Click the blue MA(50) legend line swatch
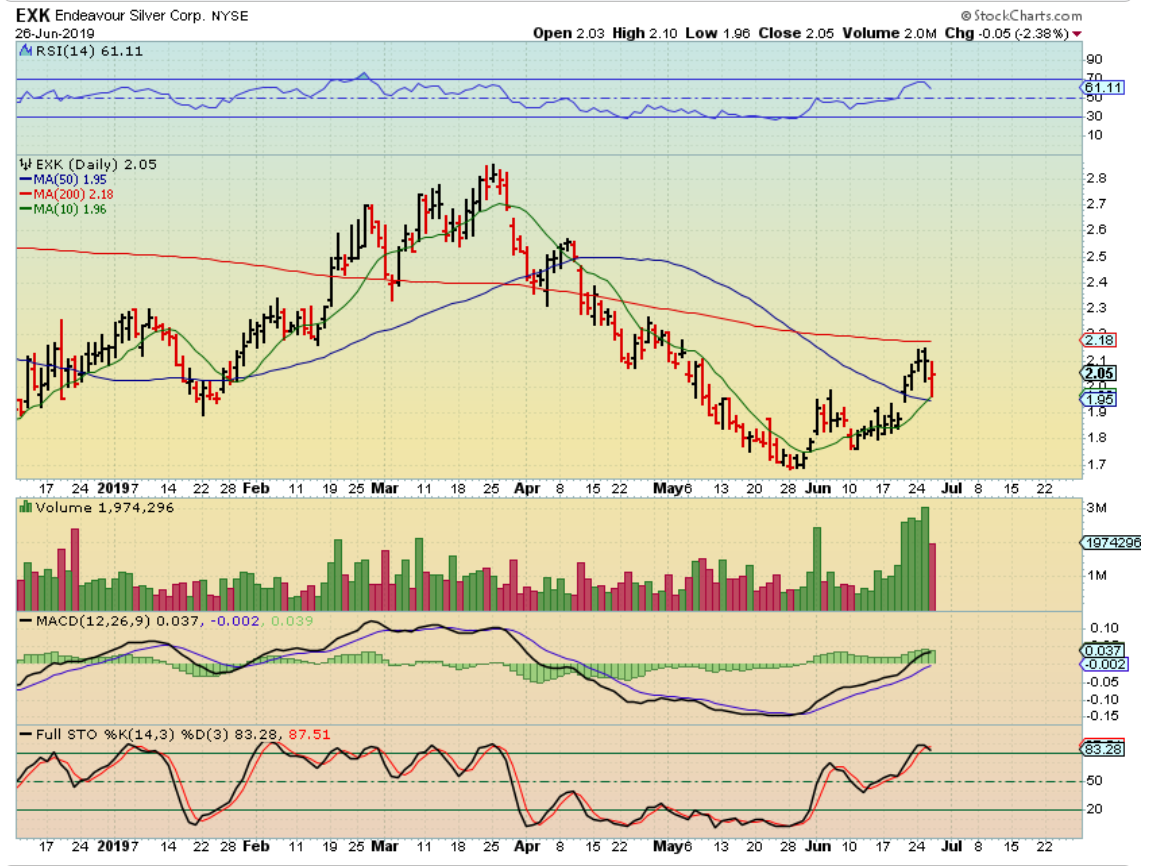The image size is (1150, 866). coord(26,180)
